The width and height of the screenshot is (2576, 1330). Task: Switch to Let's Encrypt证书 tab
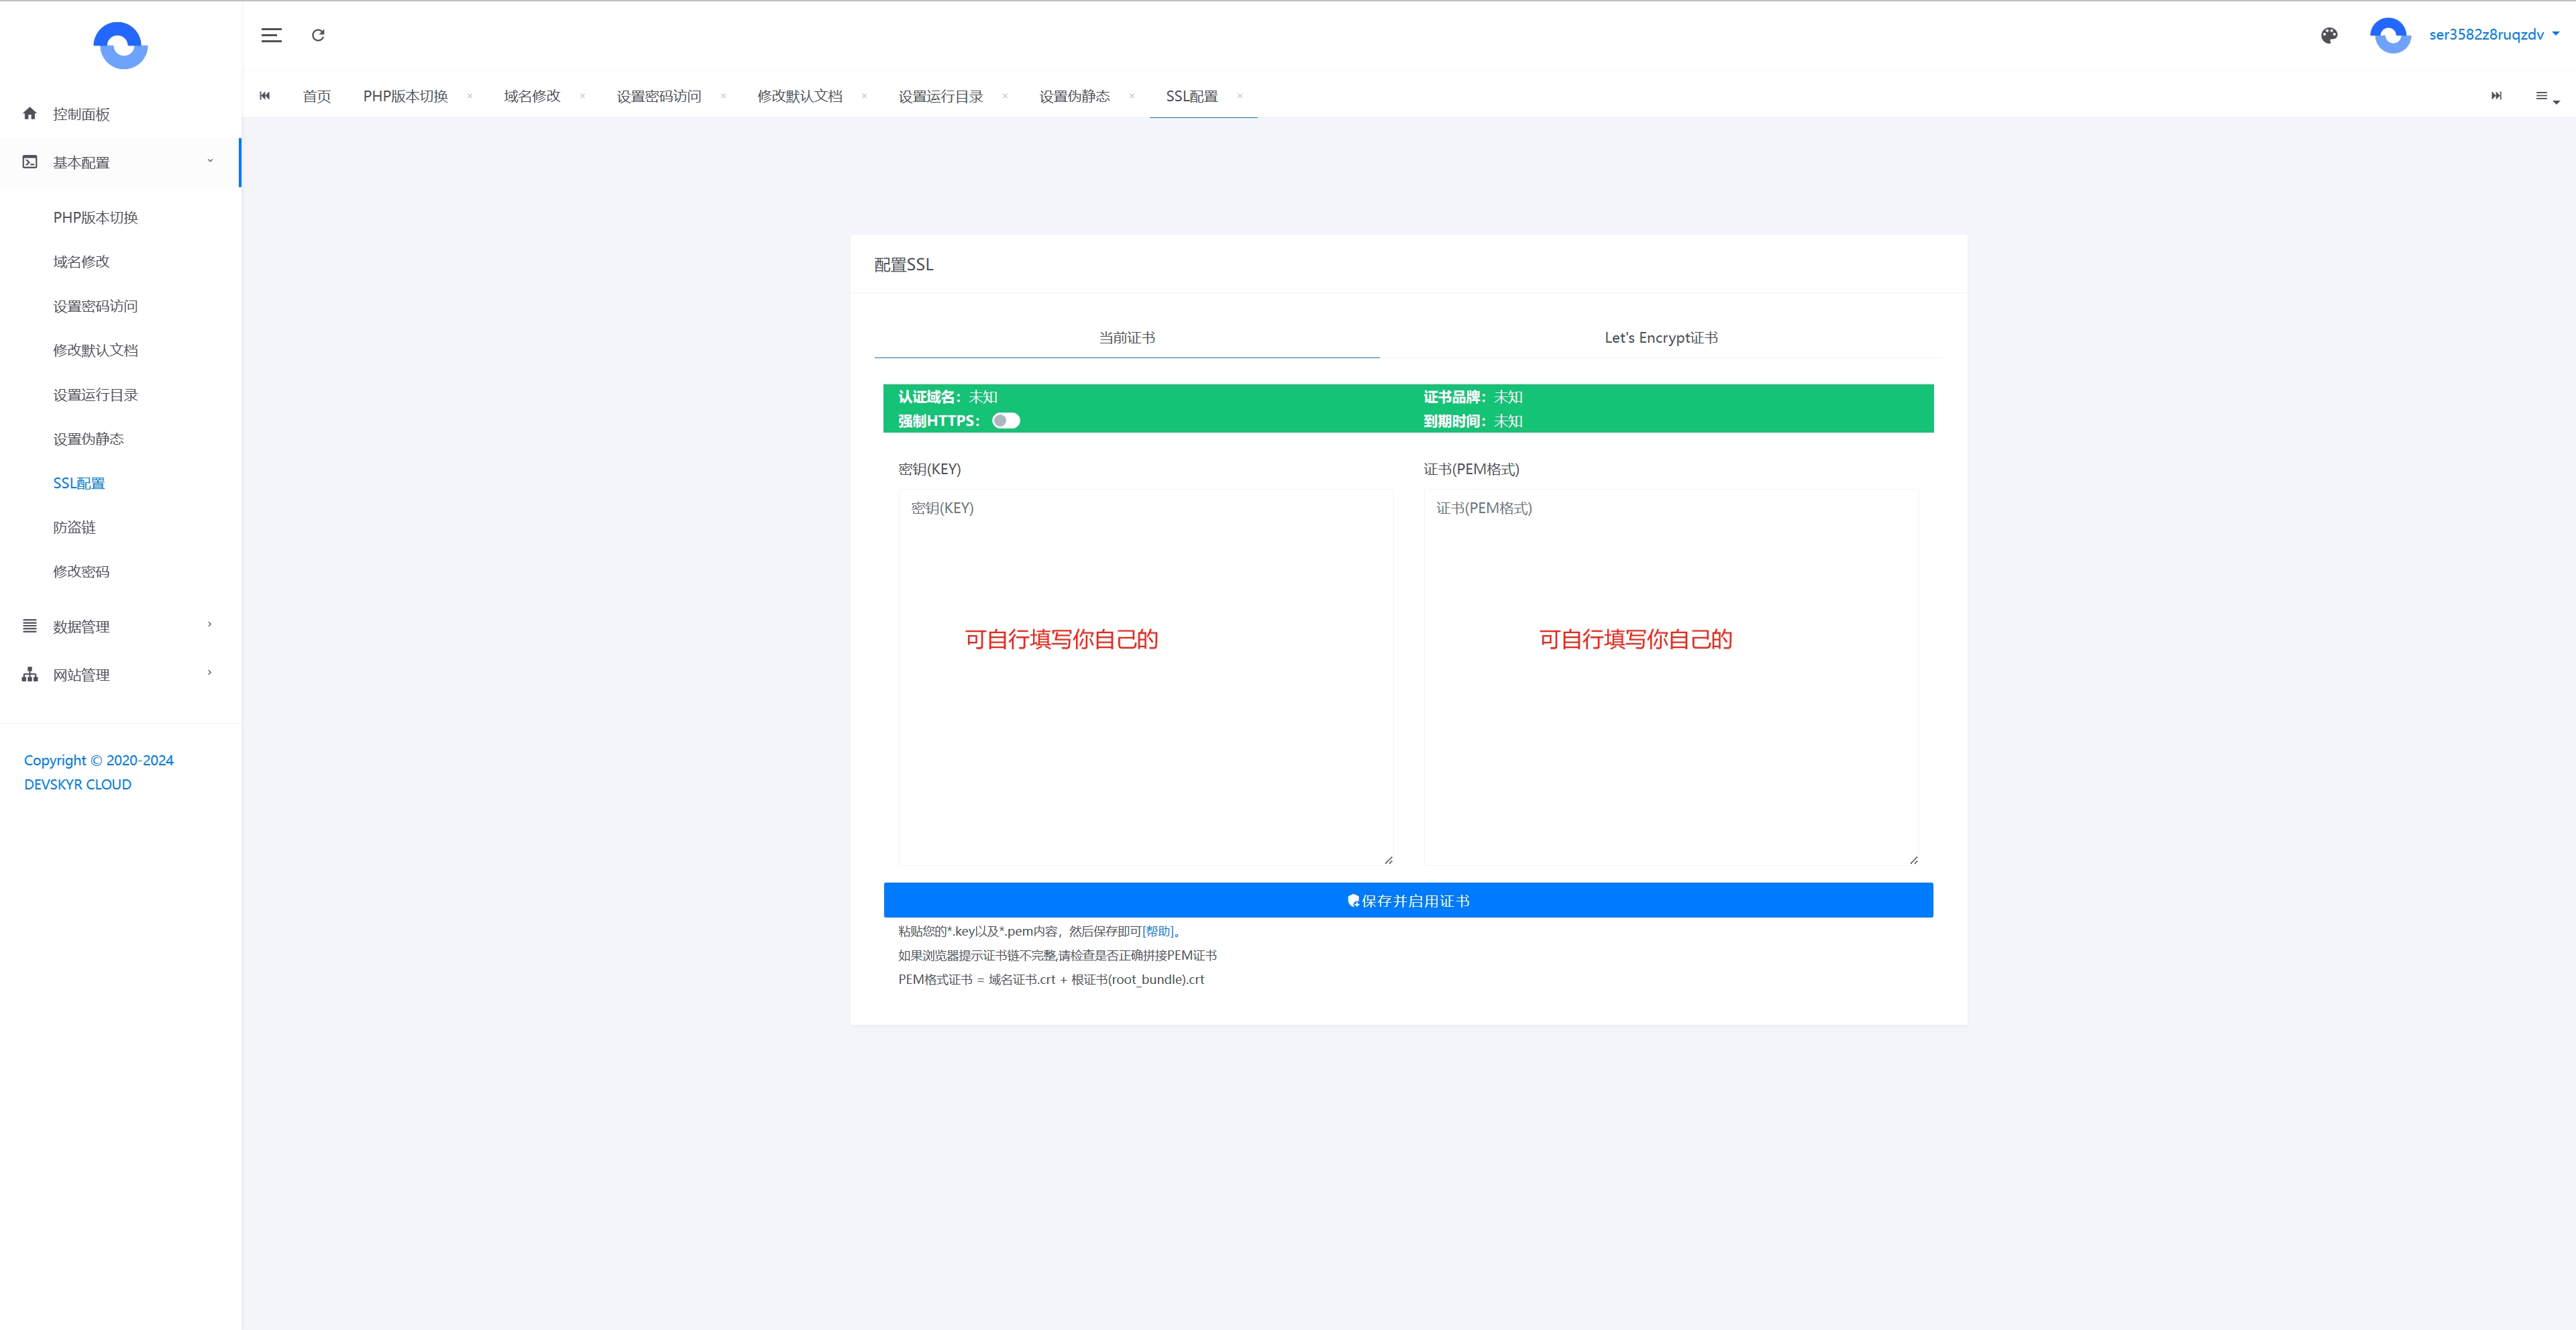click(1661, 338)
